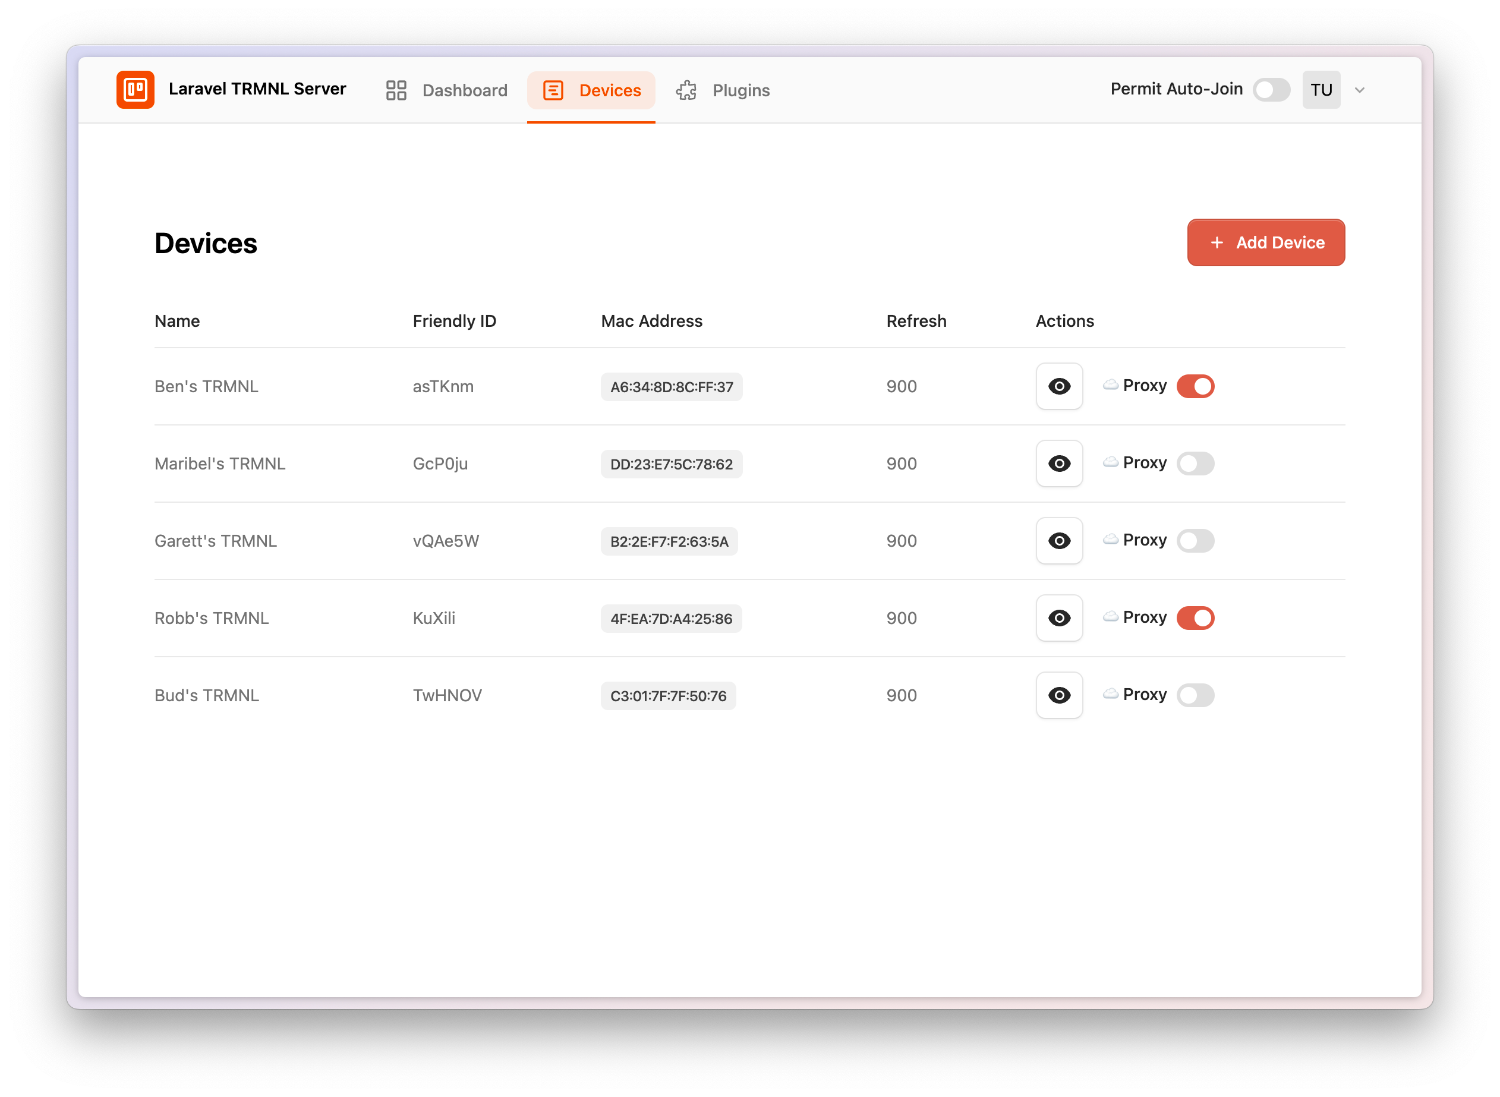Image resolution: width=1500 pixels, height=1097 pixels.
Task: Disable Proxy for Robb's TRMNL
Action: coord(1195,617)
